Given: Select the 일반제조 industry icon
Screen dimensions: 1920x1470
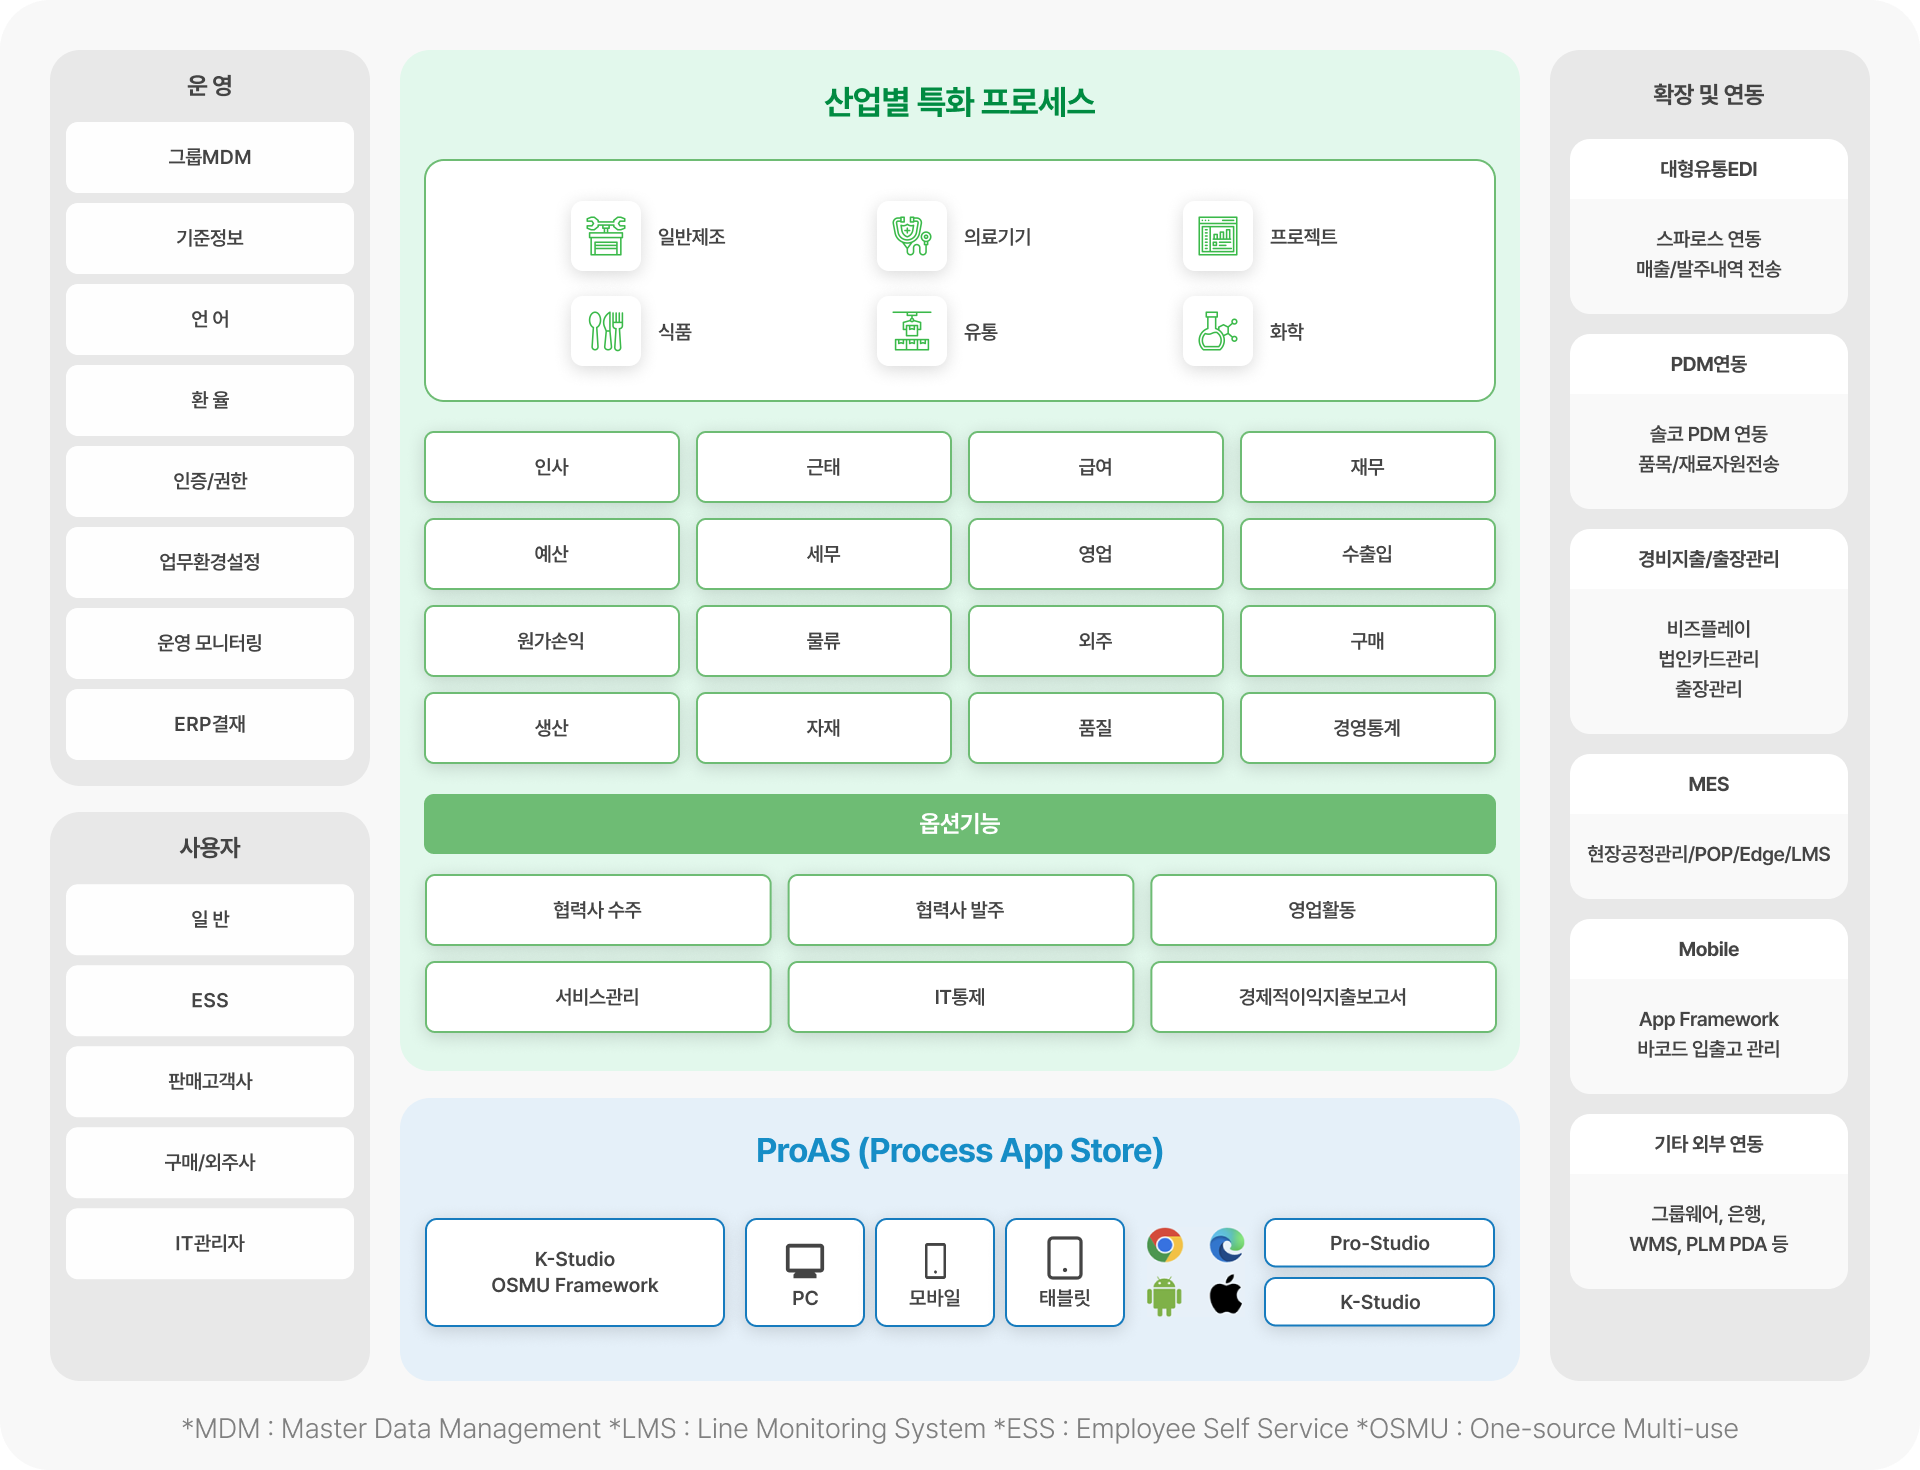Looking at the screenshot, I should 606,237.
